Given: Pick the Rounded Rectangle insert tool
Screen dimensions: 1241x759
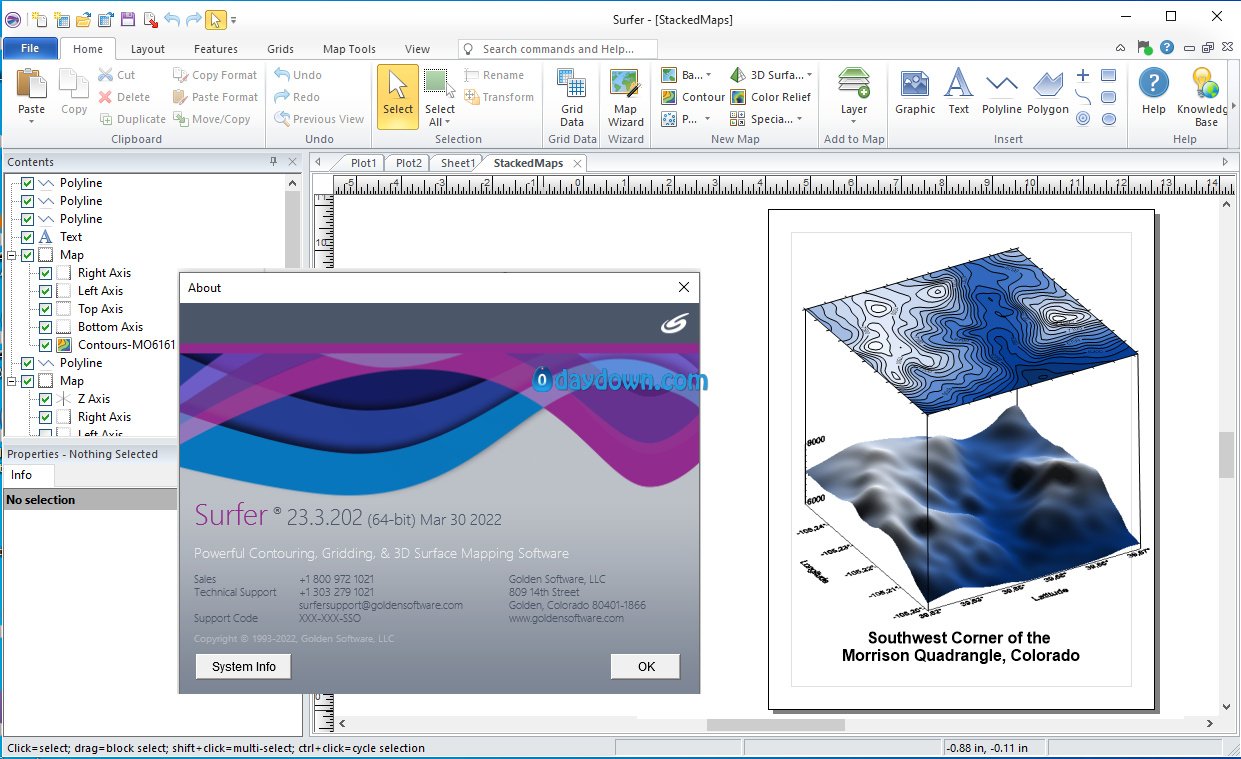Looking at the screenshot, I should click(x=1109, y=97).
